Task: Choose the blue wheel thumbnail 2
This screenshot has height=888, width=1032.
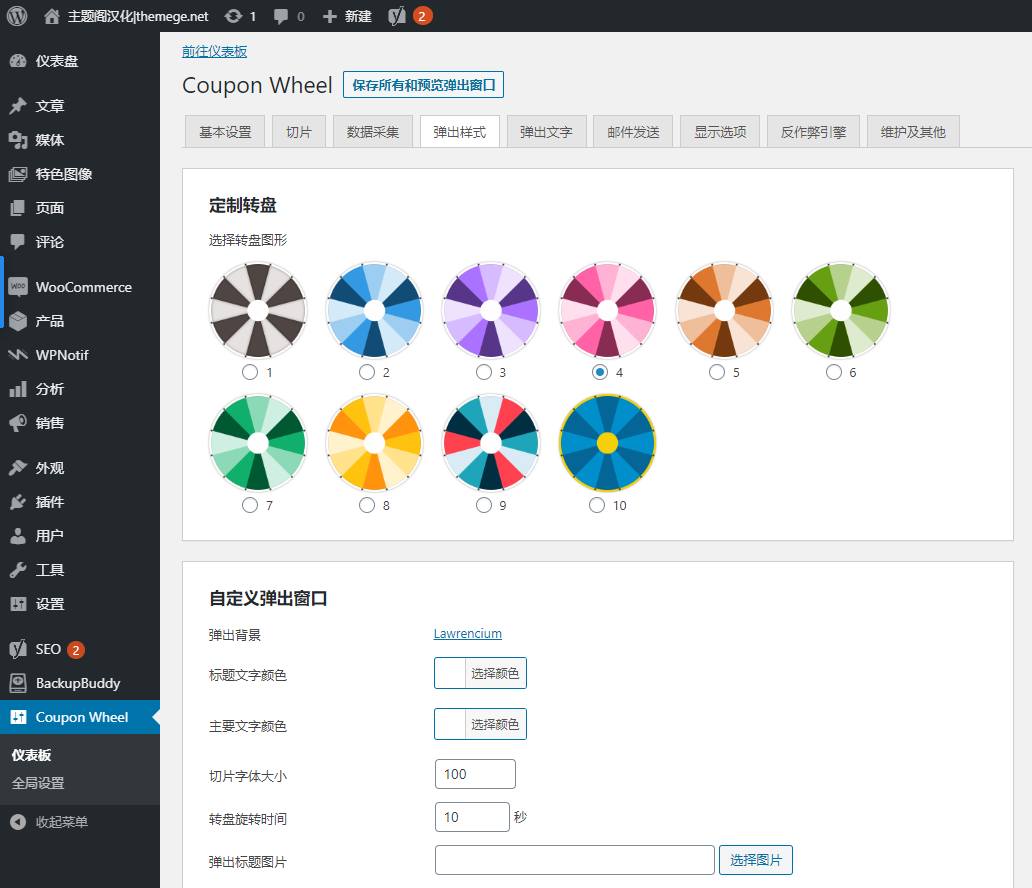Action: click(x=374, y=310)
